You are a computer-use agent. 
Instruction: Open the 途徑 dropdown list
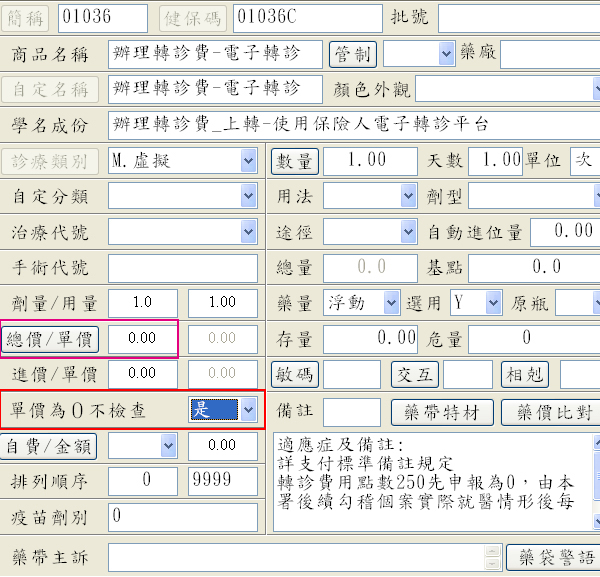click(408, 231)
